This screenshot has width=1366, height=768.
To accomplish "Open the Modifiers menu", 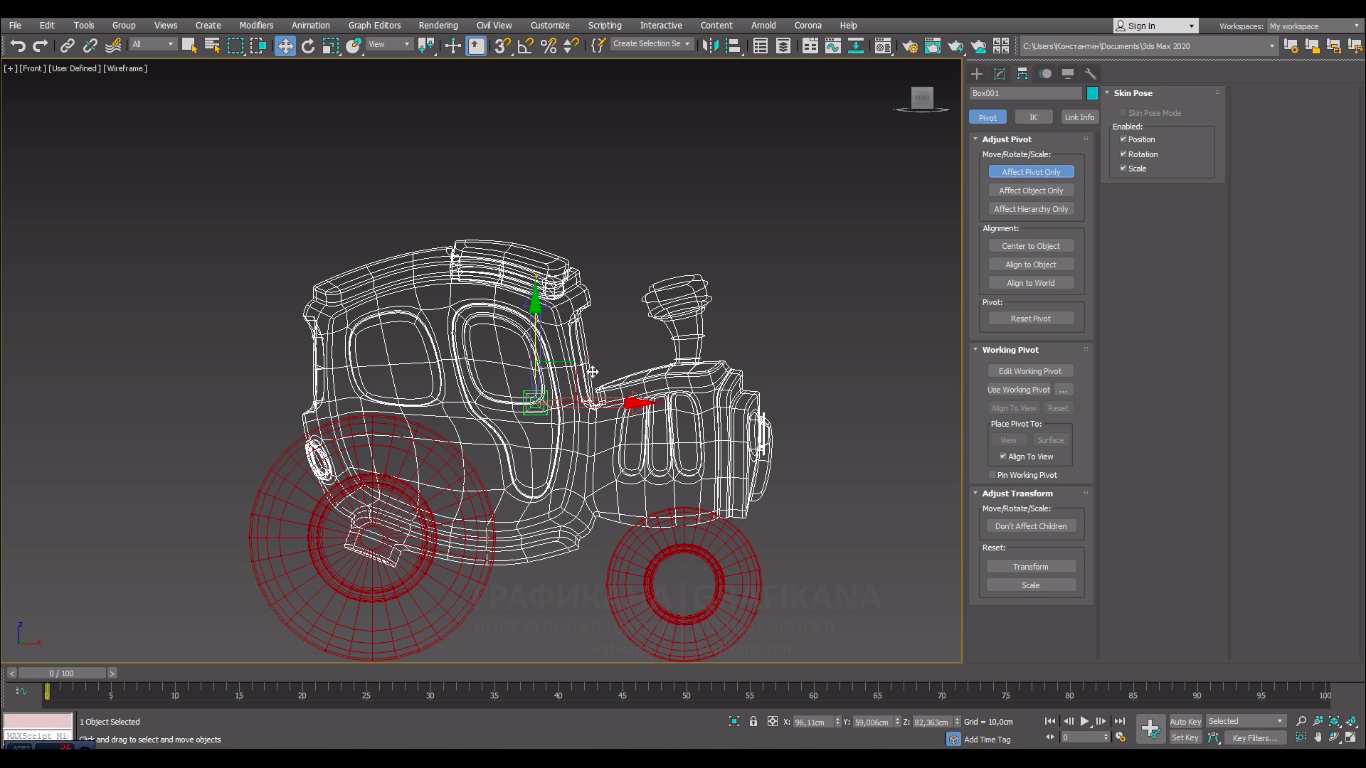I will 256,25.
